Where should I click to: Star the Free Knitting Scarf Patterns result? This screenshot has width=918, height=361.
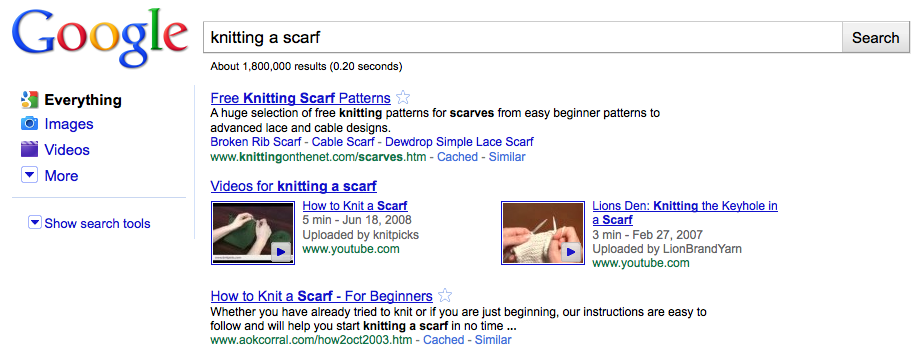(x=403, y=98)
